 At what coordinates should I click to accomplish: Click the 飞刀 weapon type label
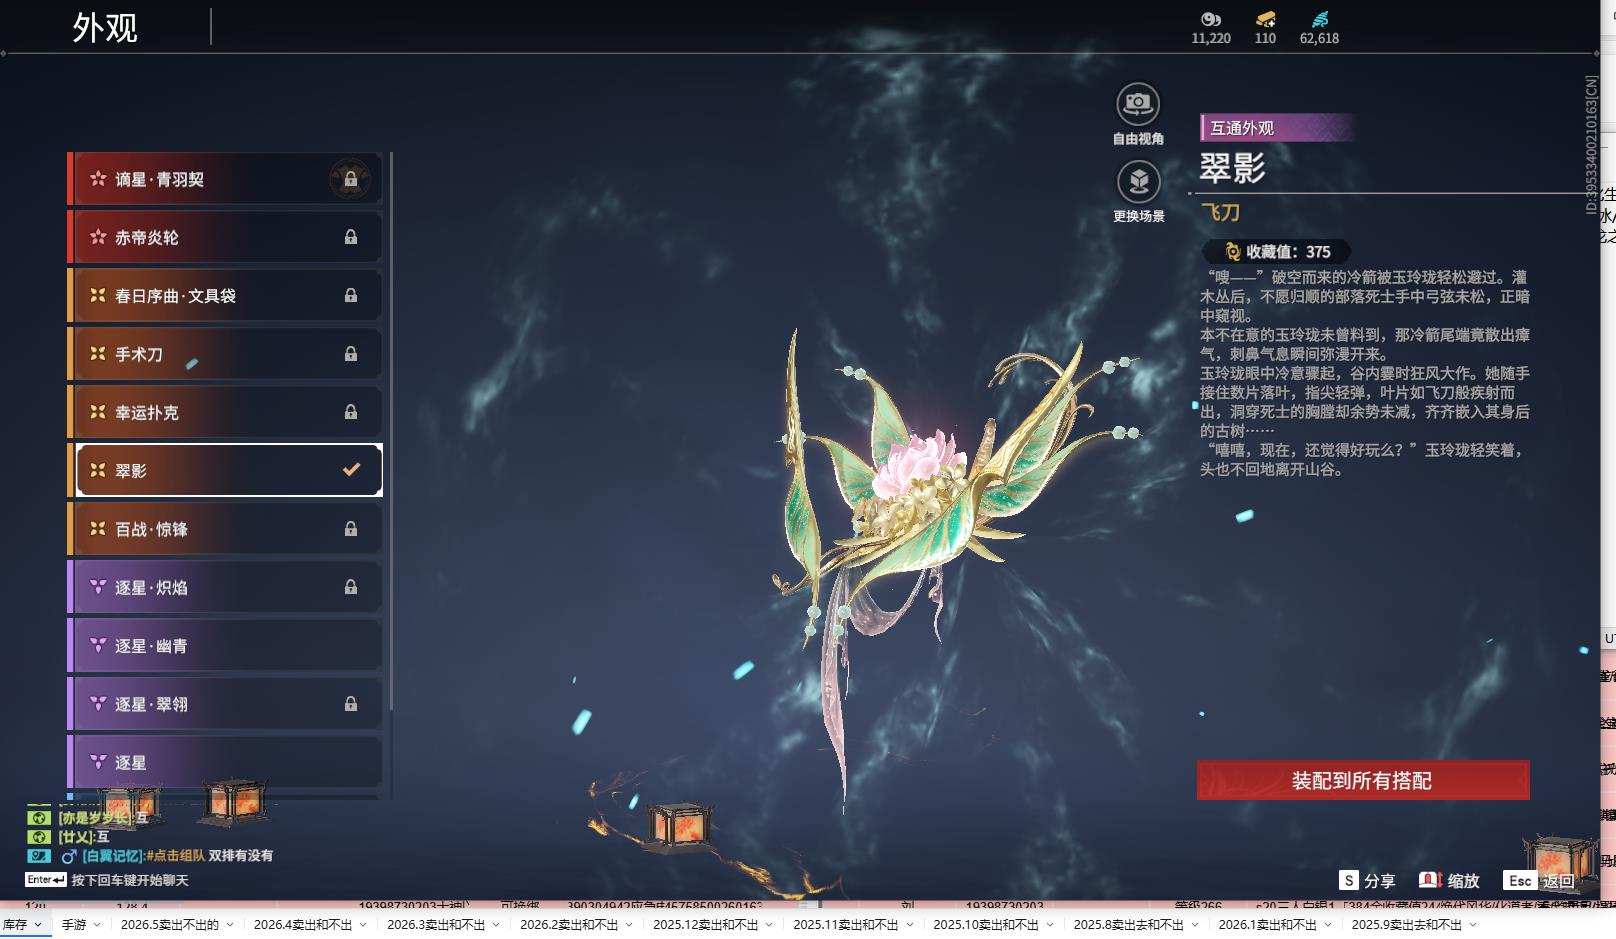click(1220, 212)
